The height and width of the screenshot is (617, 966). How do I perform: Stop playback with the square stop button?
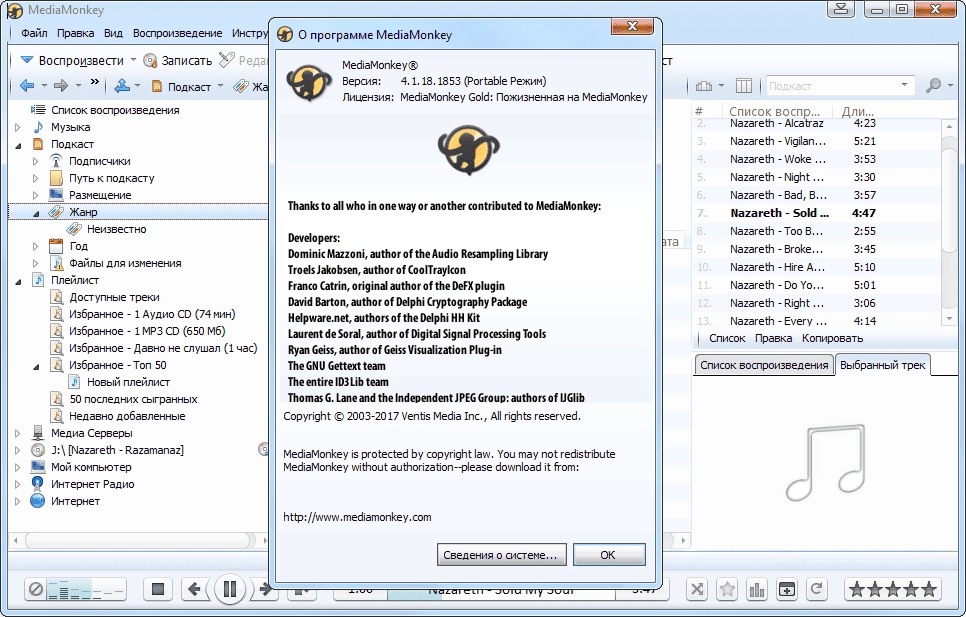pos(158,589)
